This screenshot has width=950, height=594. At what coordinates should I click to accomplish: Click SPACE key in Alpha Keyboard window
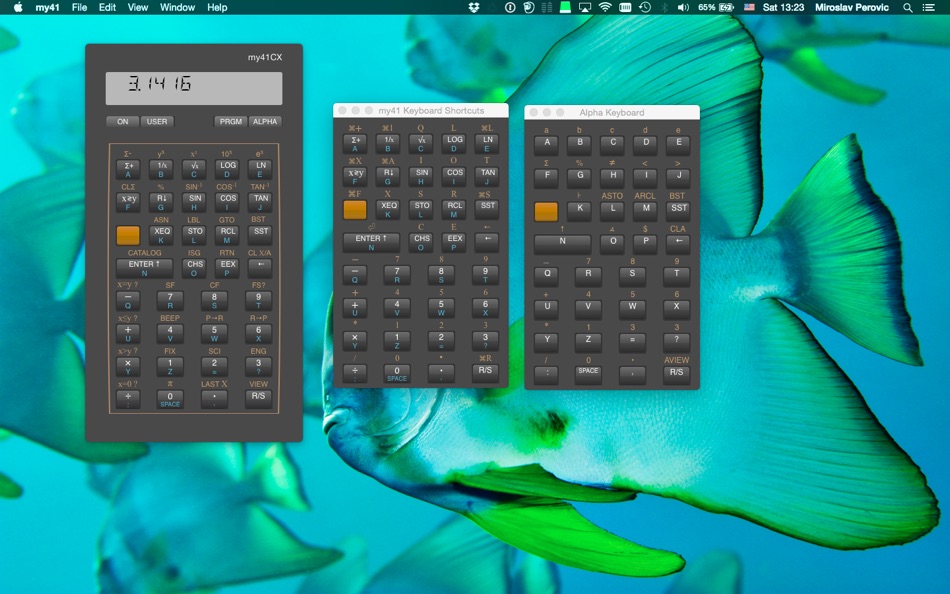click(588, 376)
